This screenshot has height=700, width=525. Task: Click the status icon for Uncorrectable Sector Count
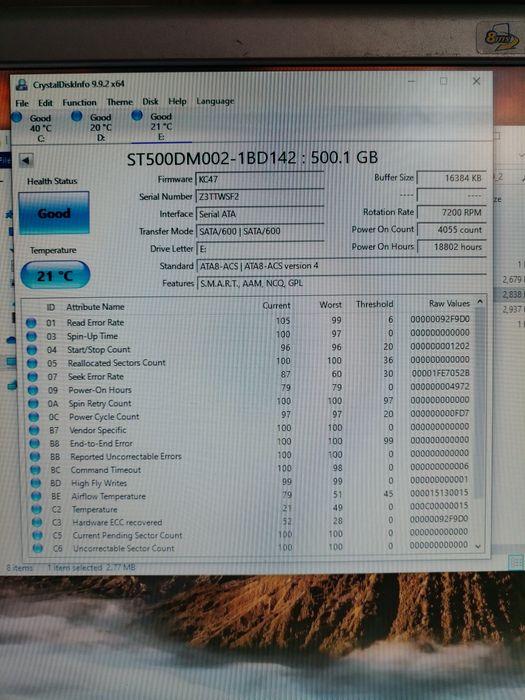[38, 548]
